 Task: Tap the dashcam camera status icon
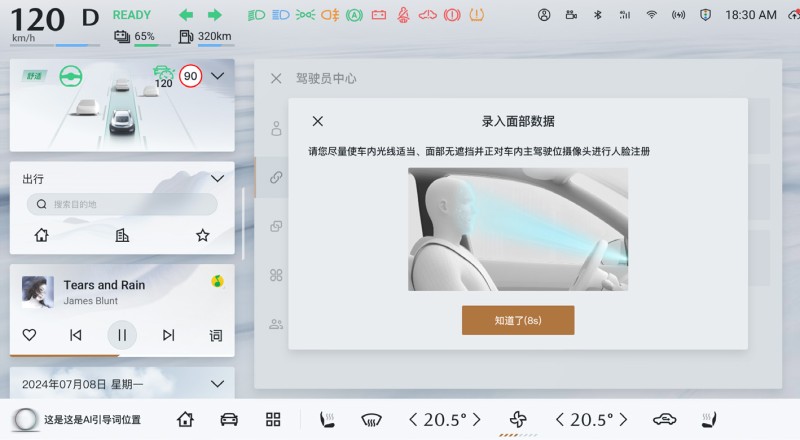[571, 15]
